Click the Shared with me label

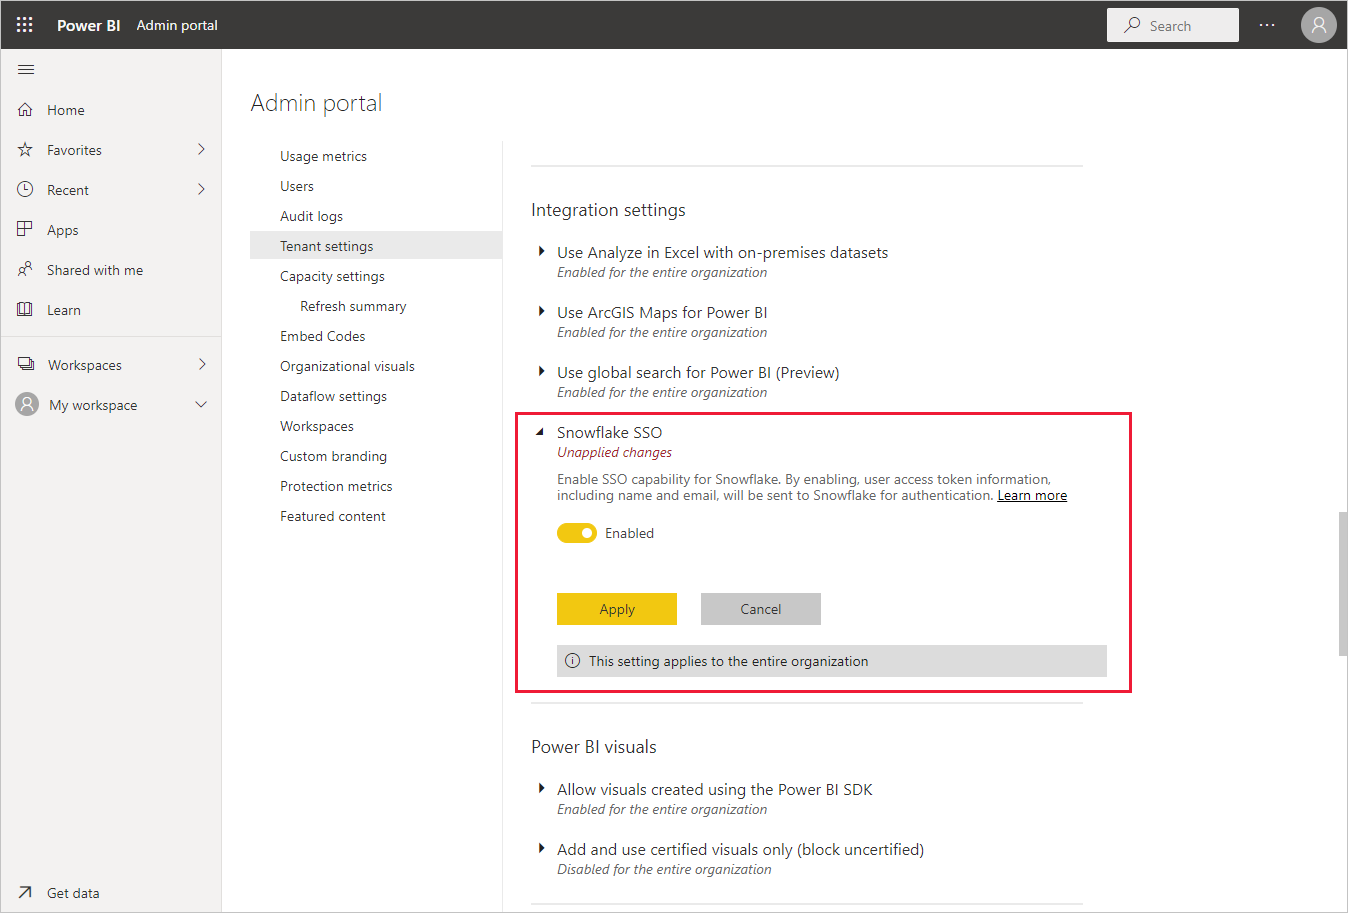95,270
